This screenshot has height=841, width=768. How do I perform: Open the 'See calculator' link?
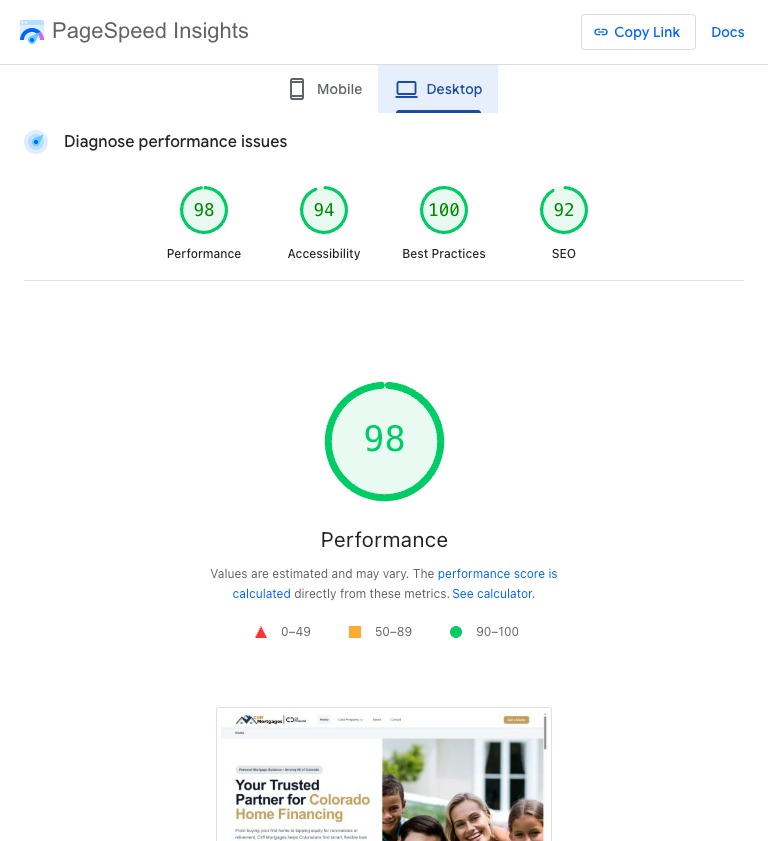(x=492, y=594)
